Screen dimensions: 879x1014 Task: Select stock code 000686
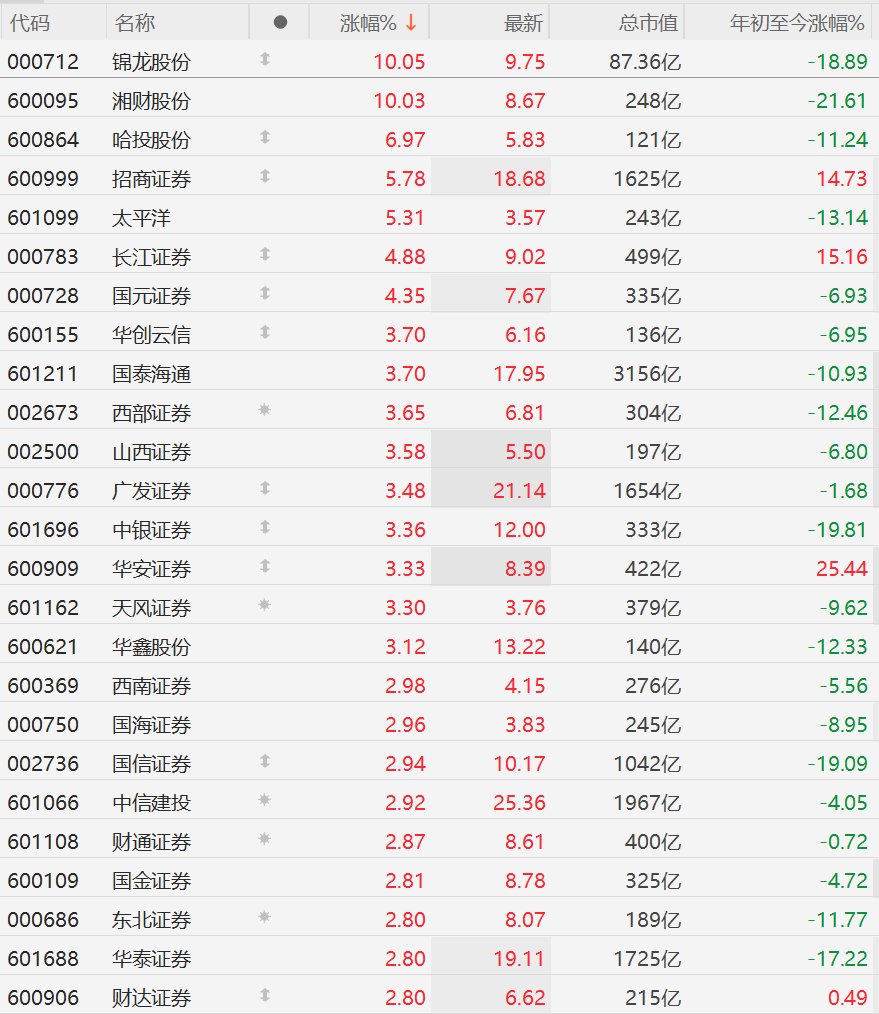click(x=43, y=920)
